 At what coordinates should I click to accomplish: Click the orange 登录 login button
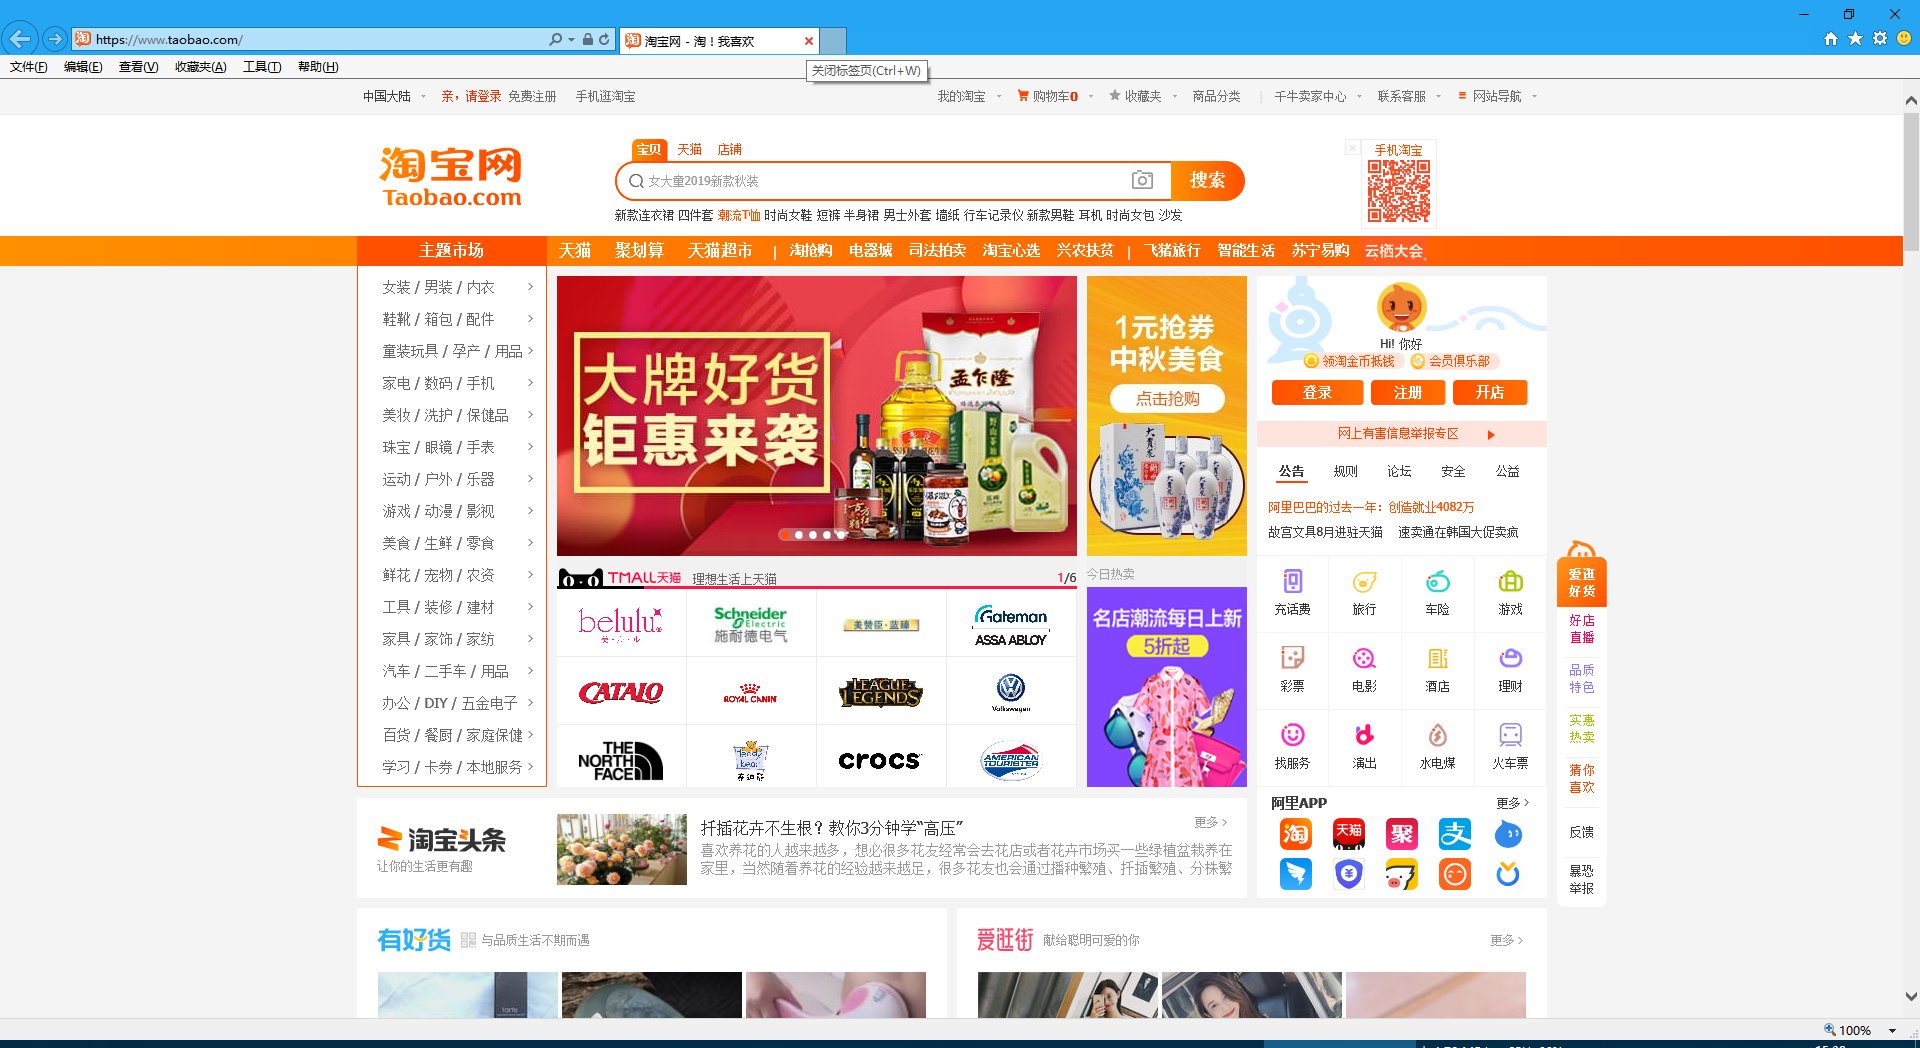tap(1317, 392)
